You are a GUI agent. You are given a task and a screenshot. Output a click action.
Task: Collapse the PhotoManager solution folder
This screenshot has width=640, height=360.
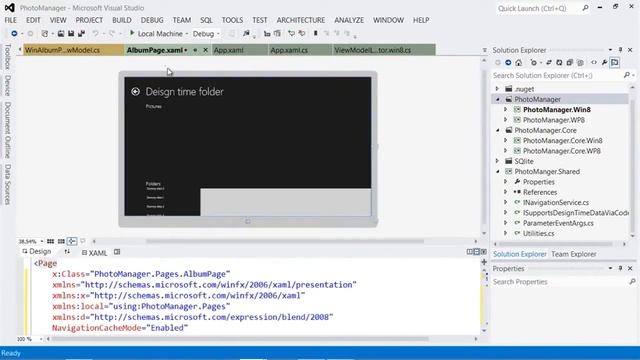click(498, 99)
